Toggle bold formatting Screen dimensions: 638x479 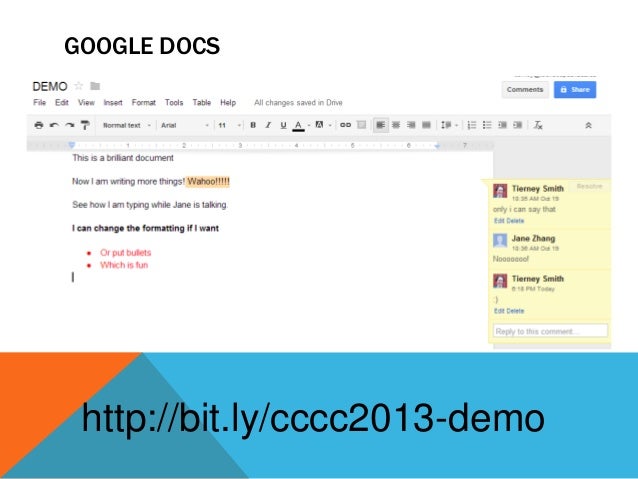(x=253, y=125)
